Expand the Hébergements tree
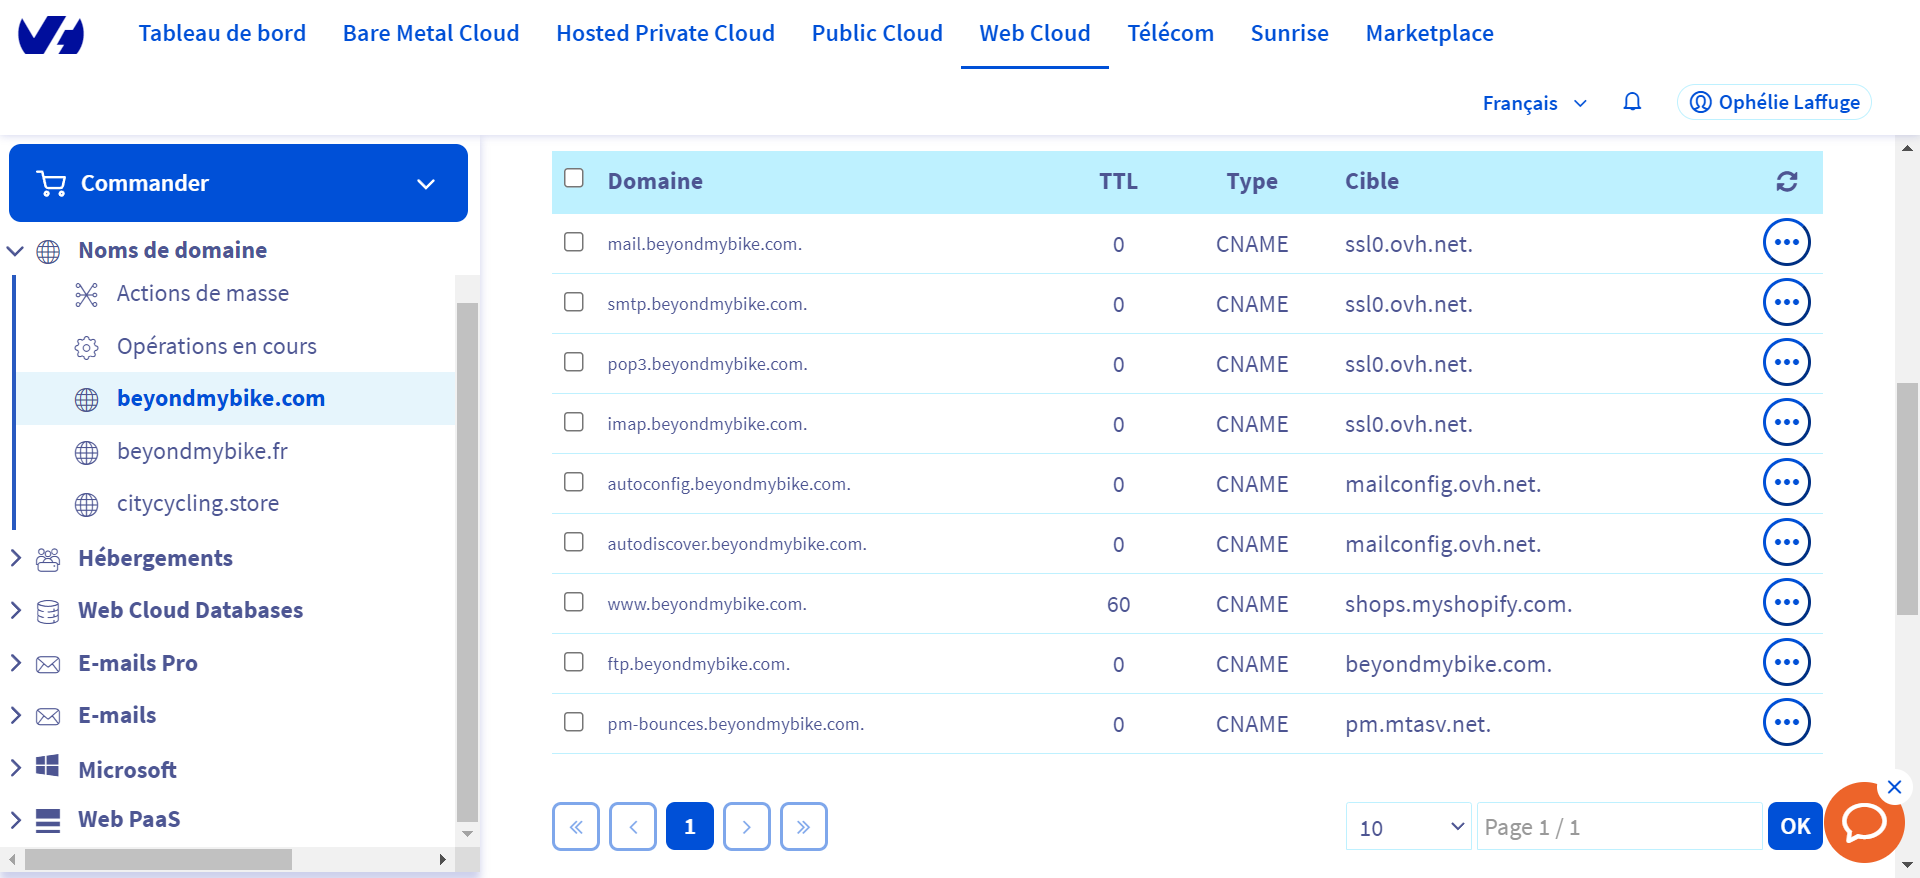1920x878 pixels. [x=15, y=558]
